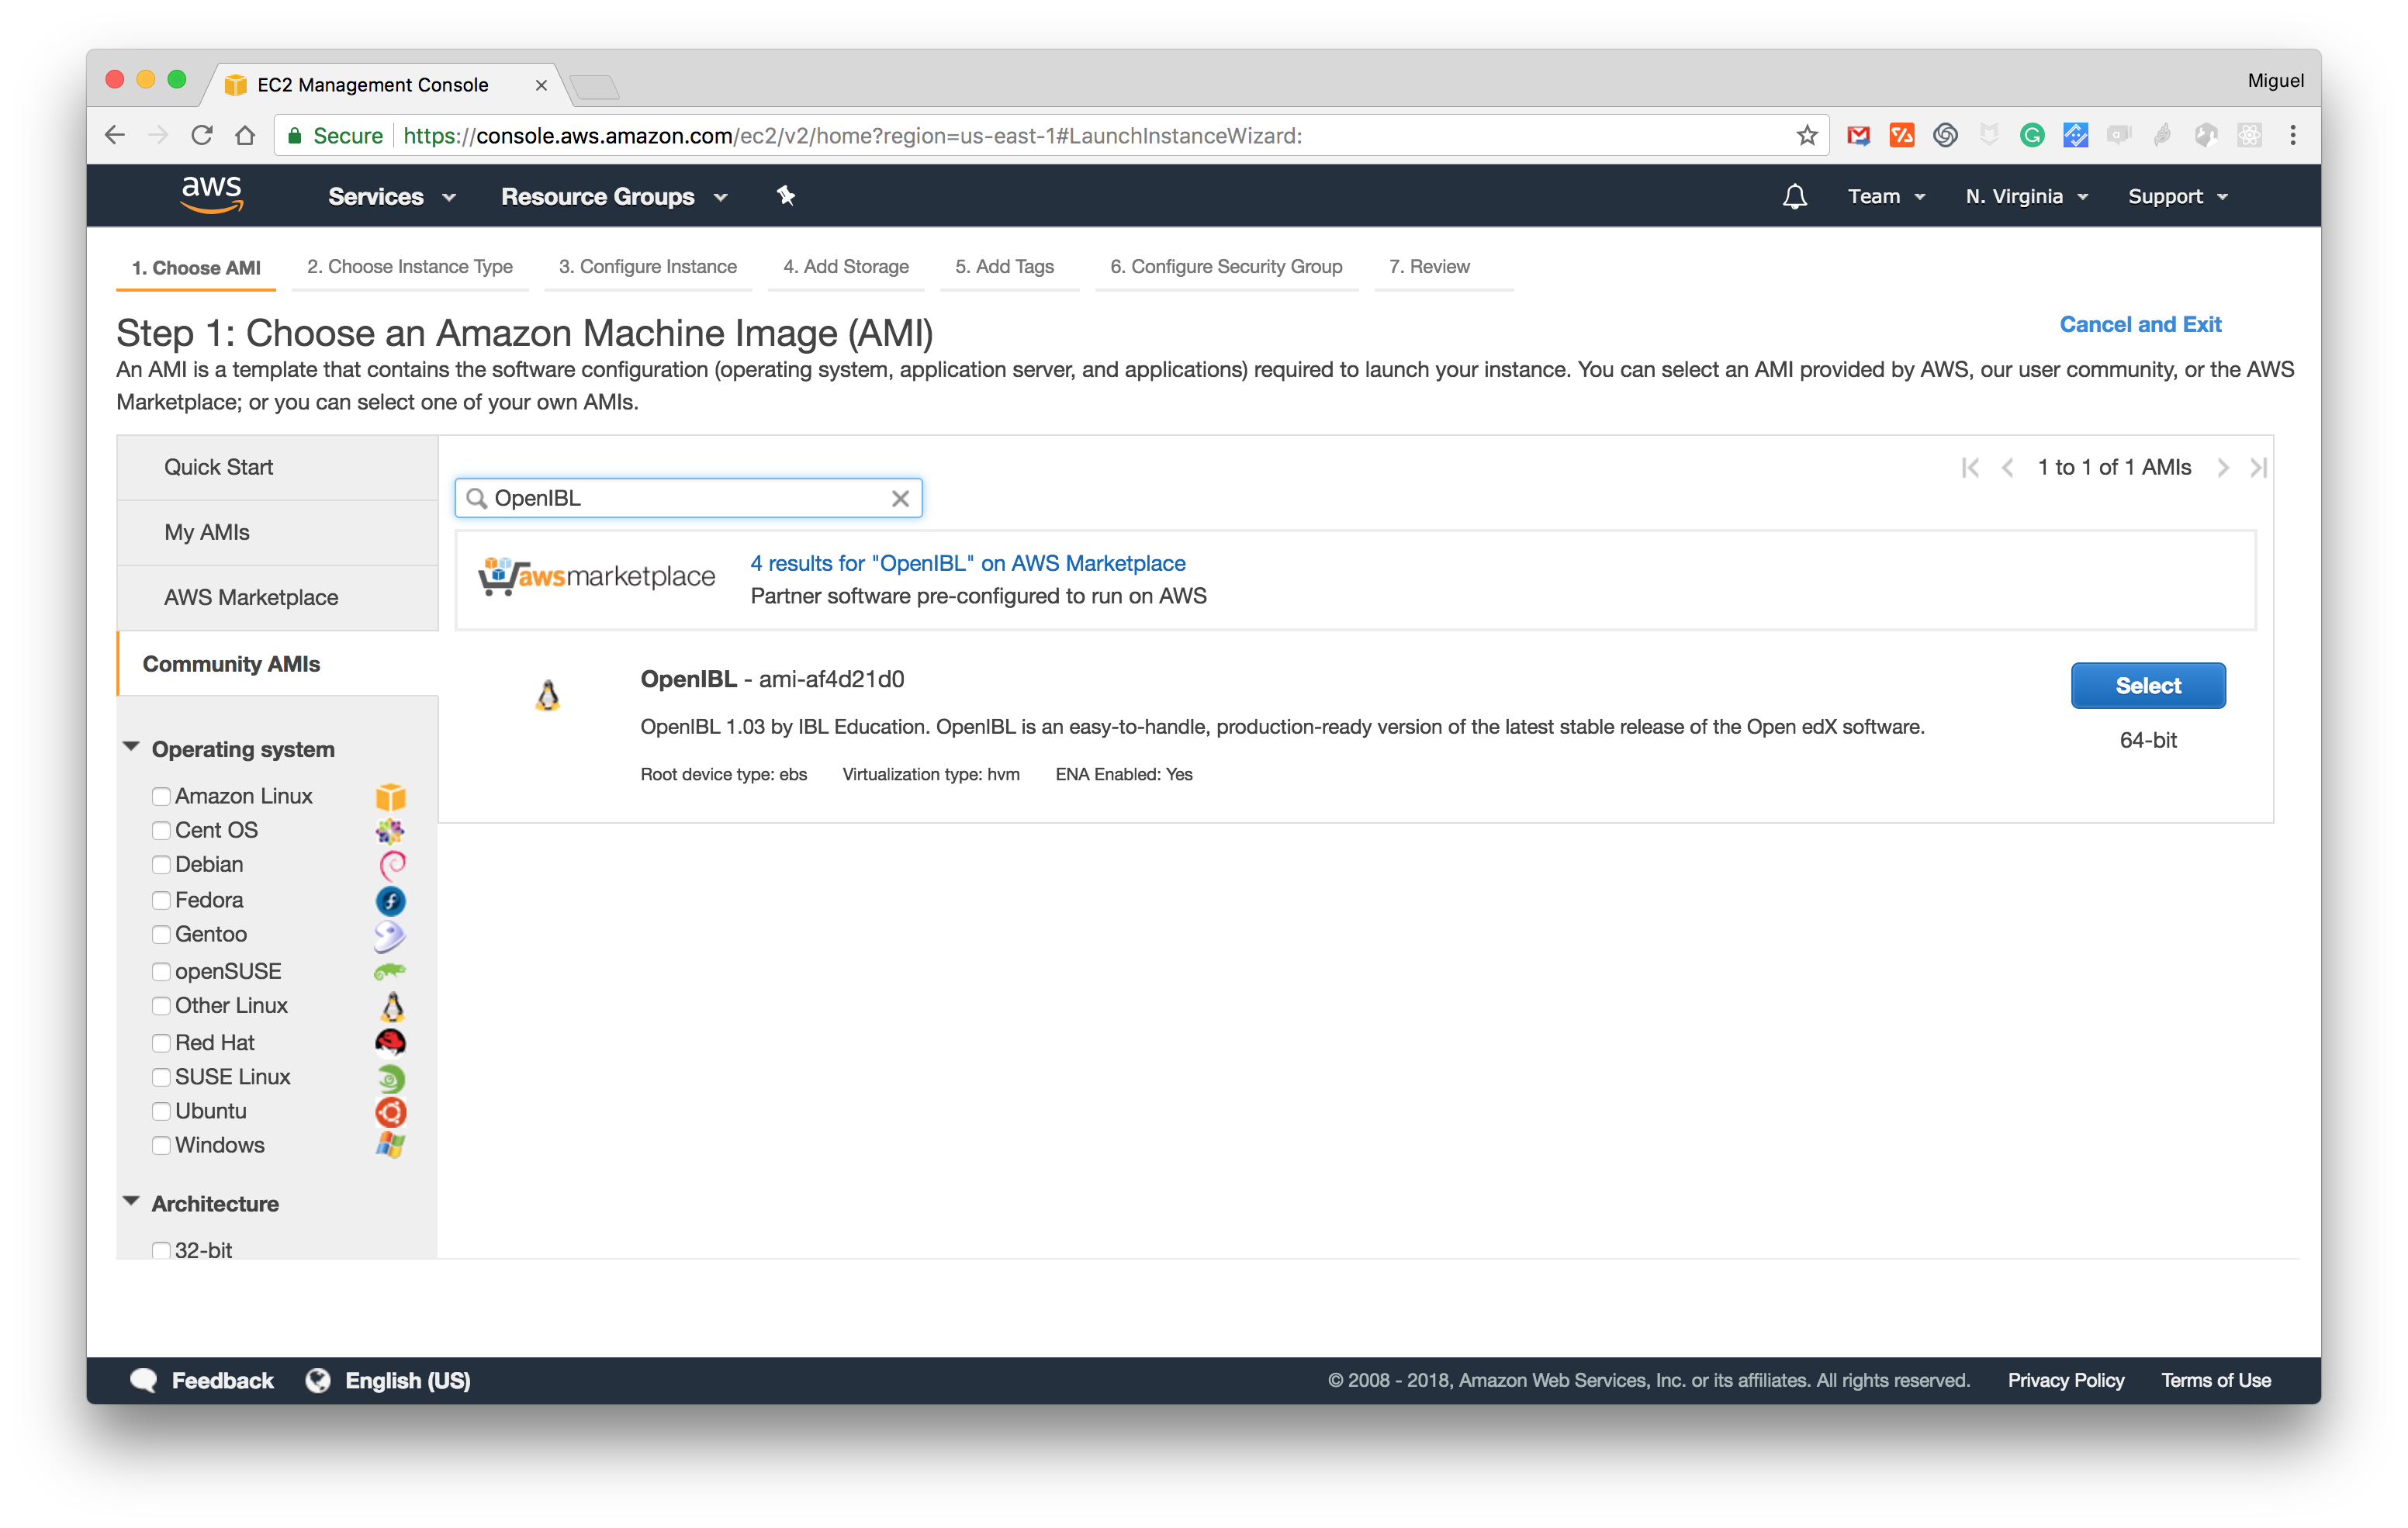The height and width of the screenshot is (1528, 2408).
Task: Enable the Amazon Linux checkbox
Action: (161, 796)
